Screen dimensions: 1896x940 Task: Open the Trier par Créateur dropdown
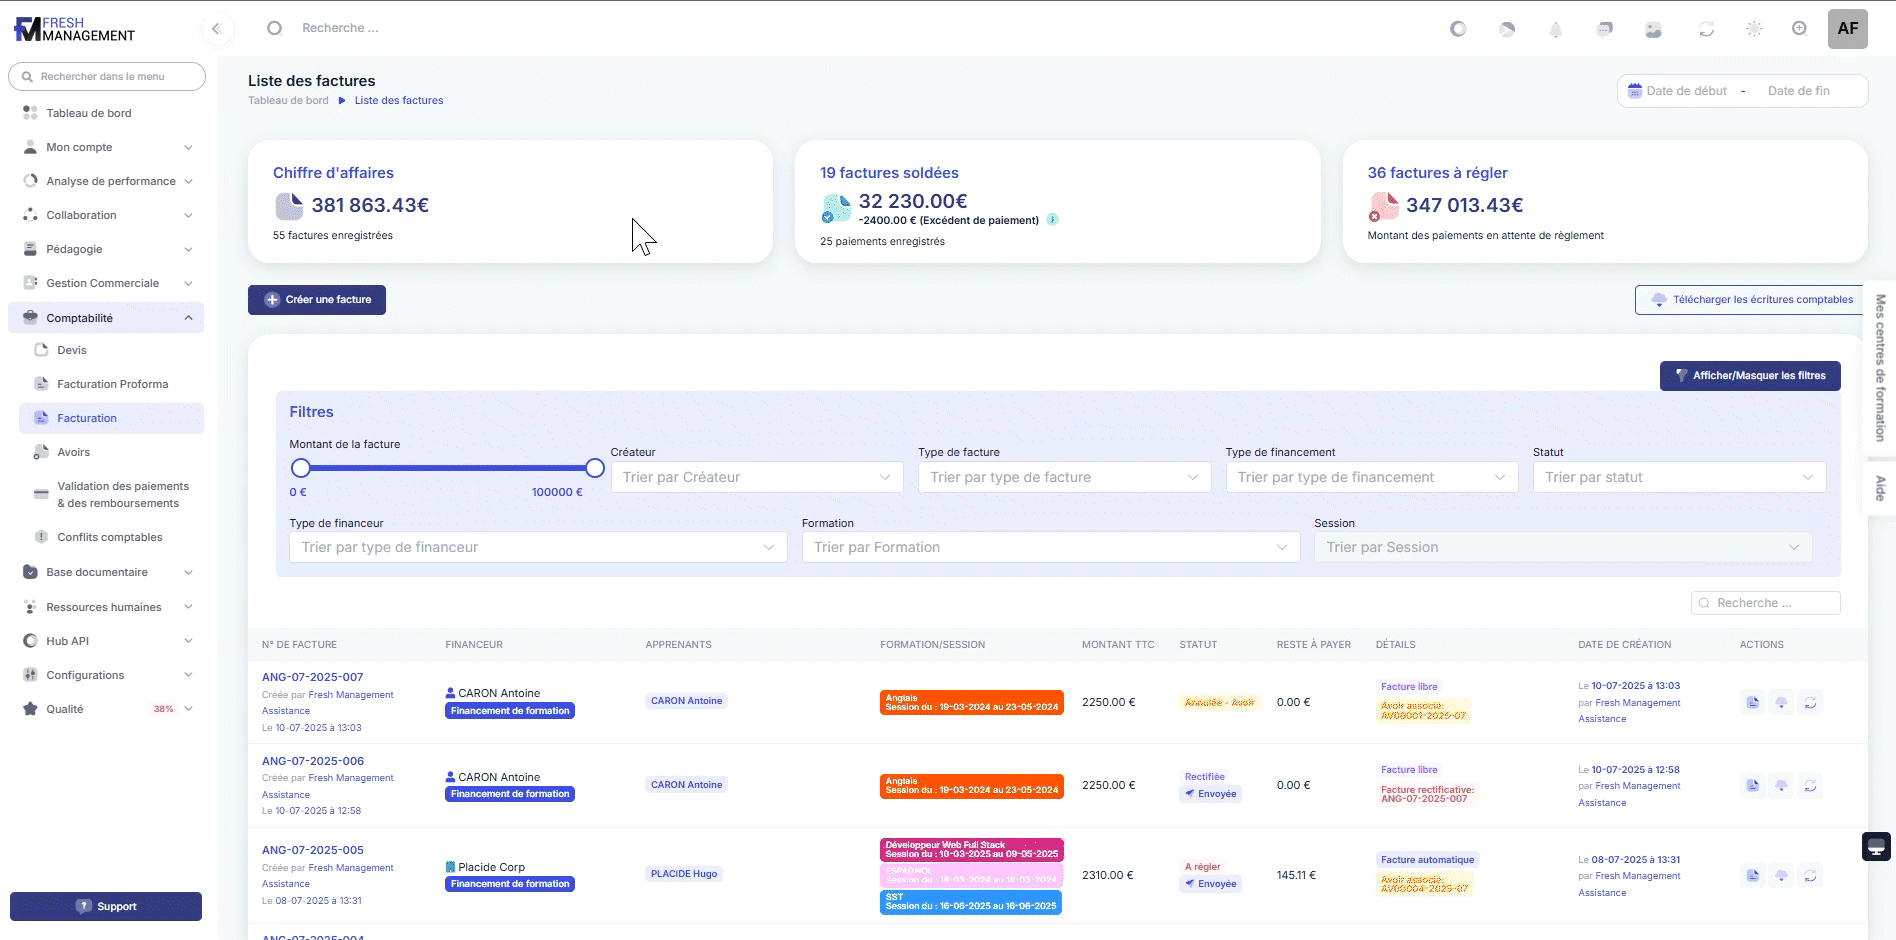click(x=756, y=477)
